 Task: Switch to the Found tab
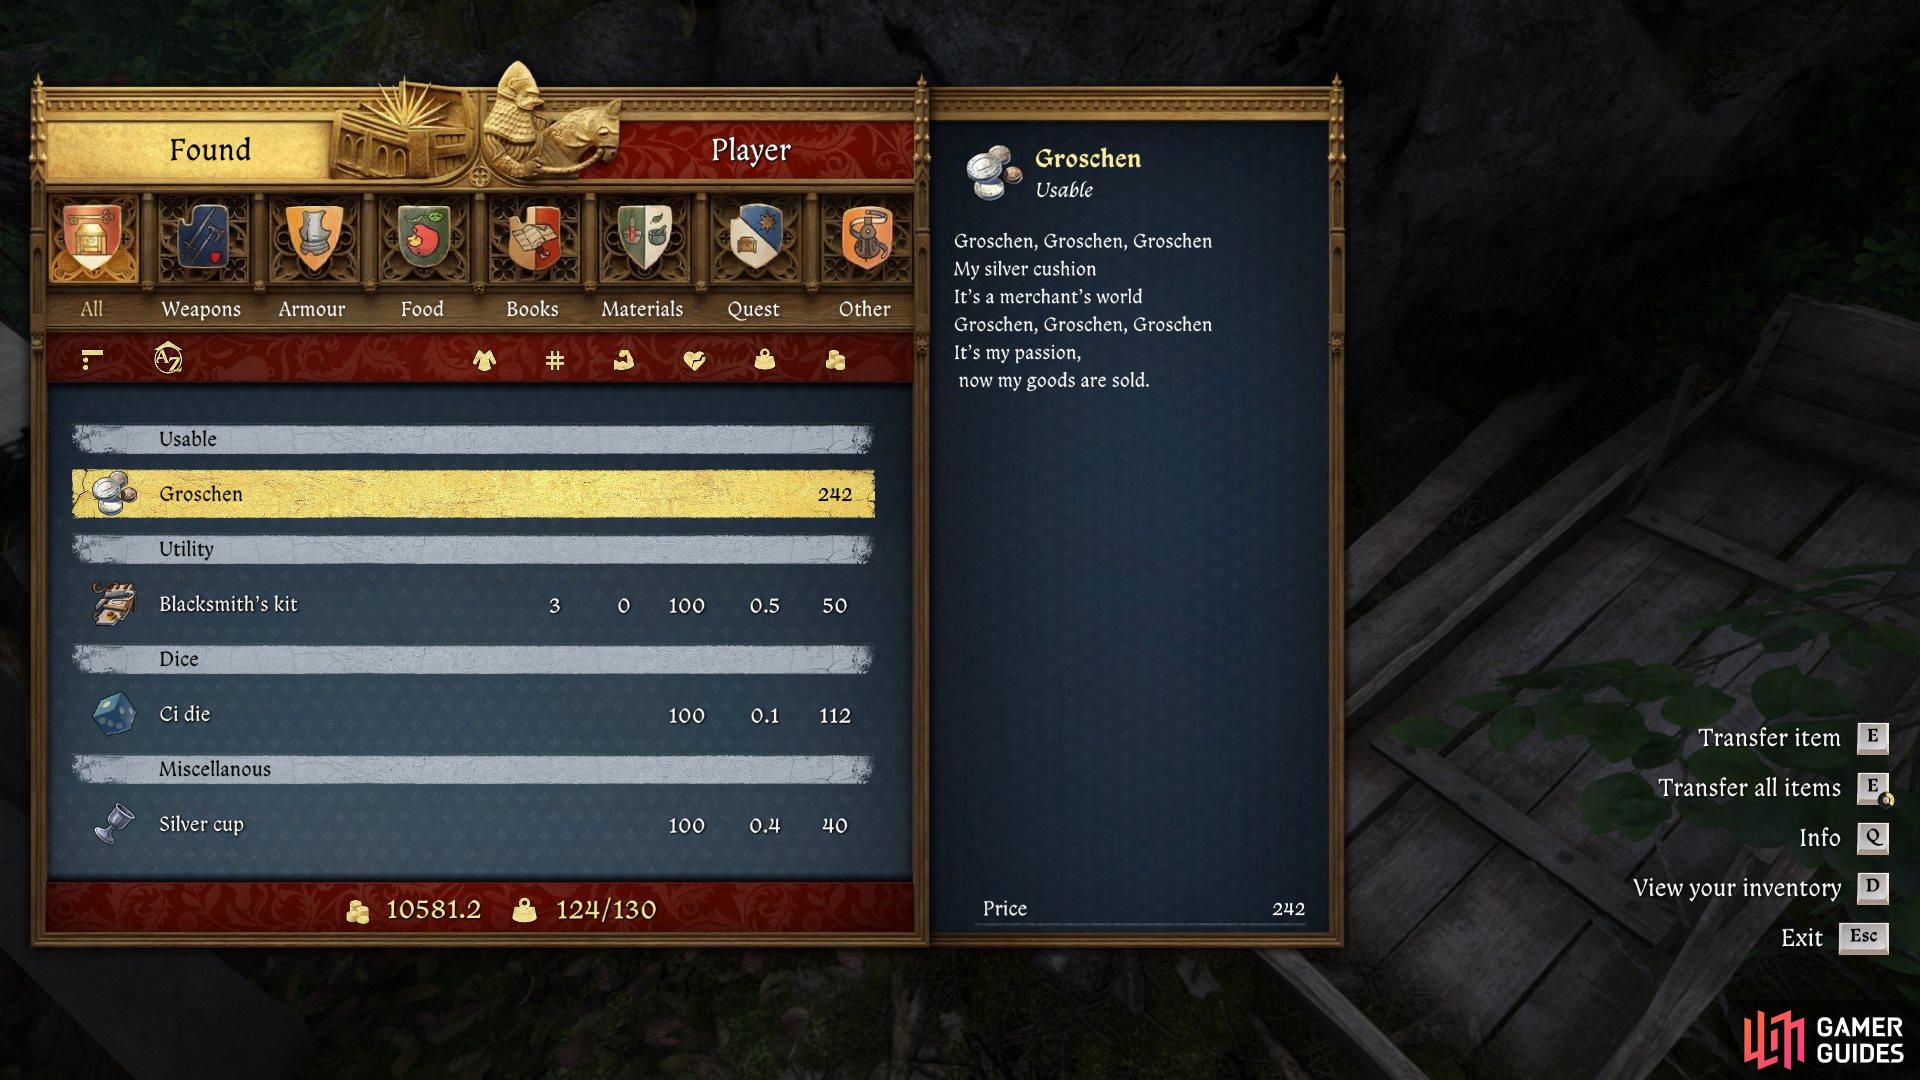[x=210, y=150]
